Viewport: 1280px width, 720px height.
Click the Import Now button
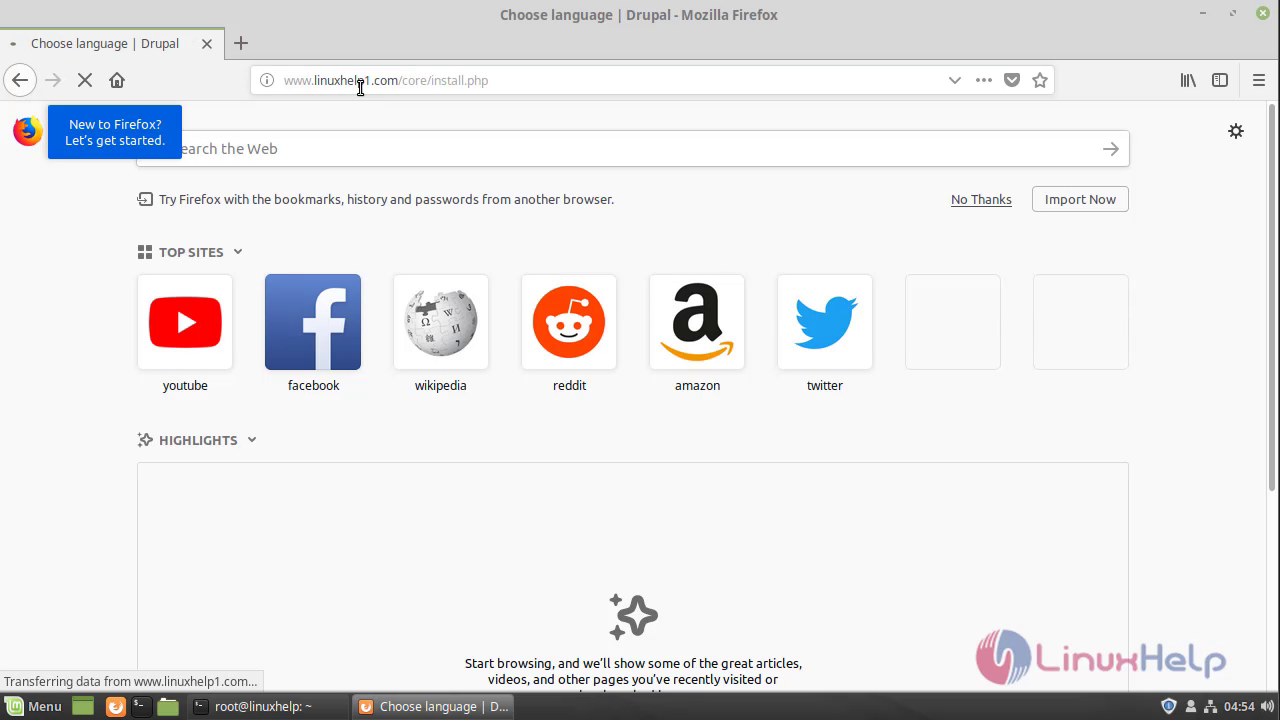(x=1080, y=199)
